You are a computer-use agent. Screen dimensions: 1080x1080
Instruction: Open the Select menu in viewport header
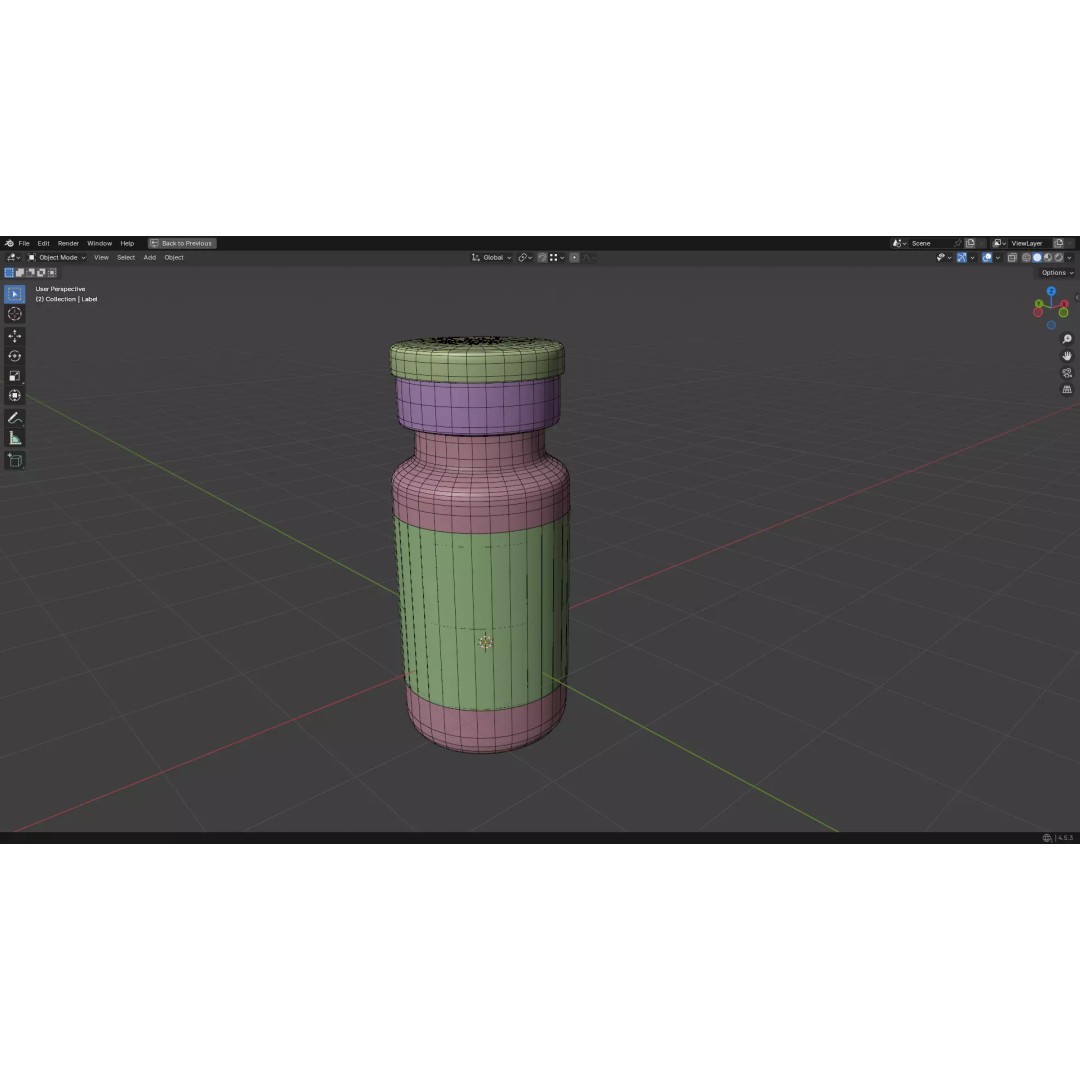(x=126, y=258)
